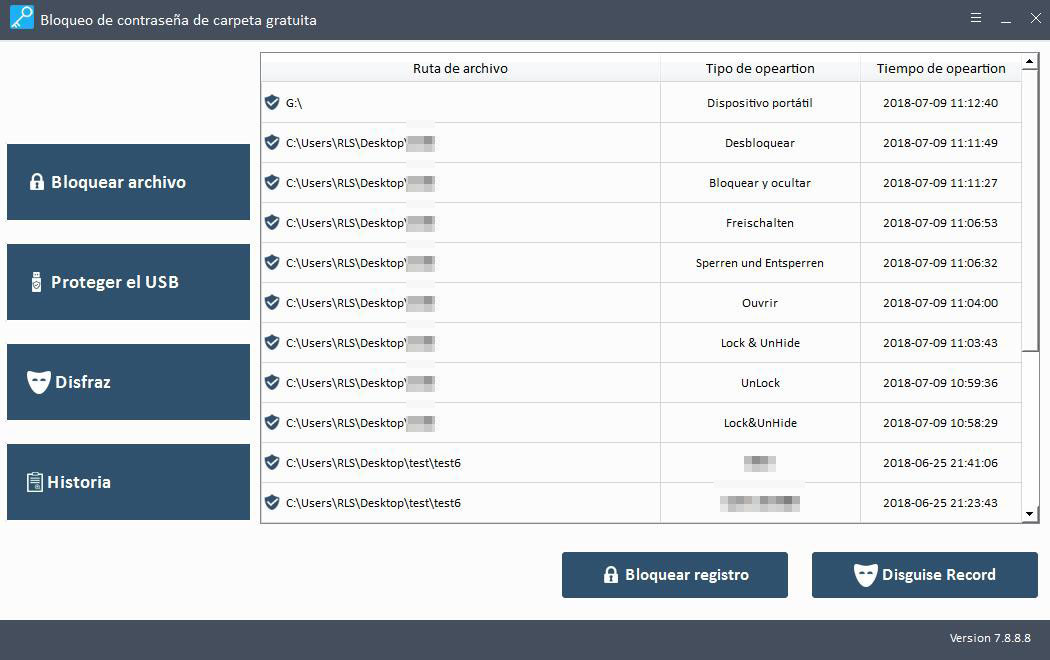Open the hamburger menu in title bar
The image size is (1050, 660).
[975, 18]
